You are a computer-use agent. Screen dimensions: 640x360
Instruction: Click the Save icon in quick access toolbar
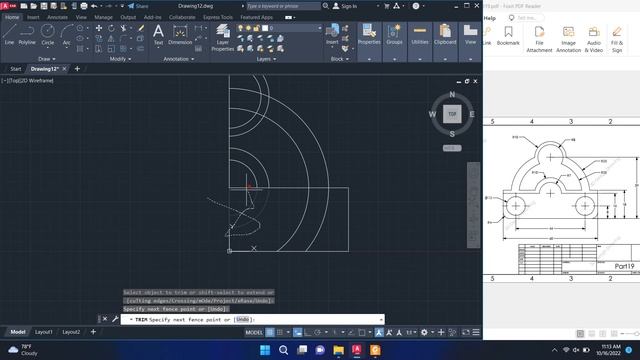point(44,6)
